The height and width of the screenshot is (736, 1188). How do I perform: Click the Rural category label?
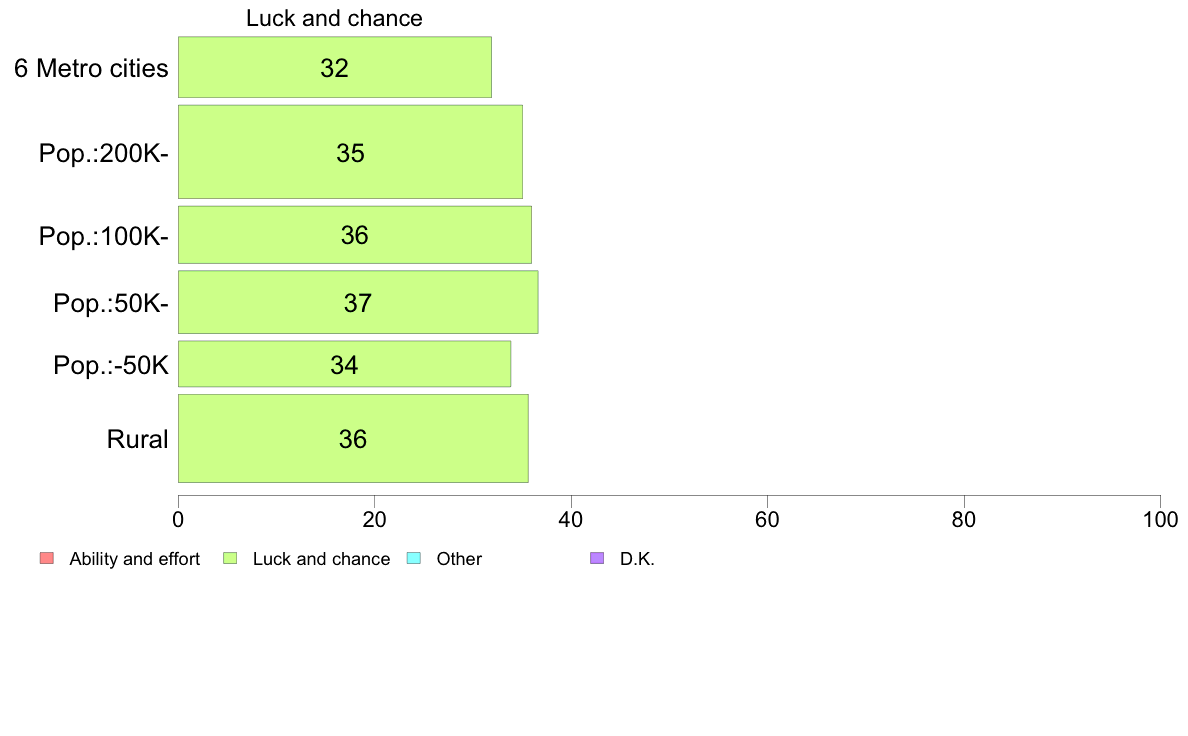137,439
